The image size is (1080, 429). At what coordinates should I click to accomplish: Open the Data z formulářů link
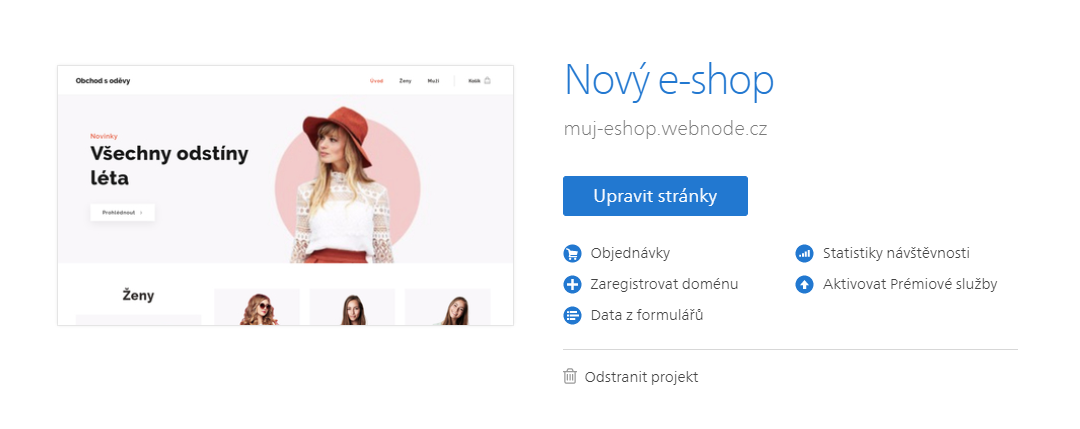click(x=647, y=315)
